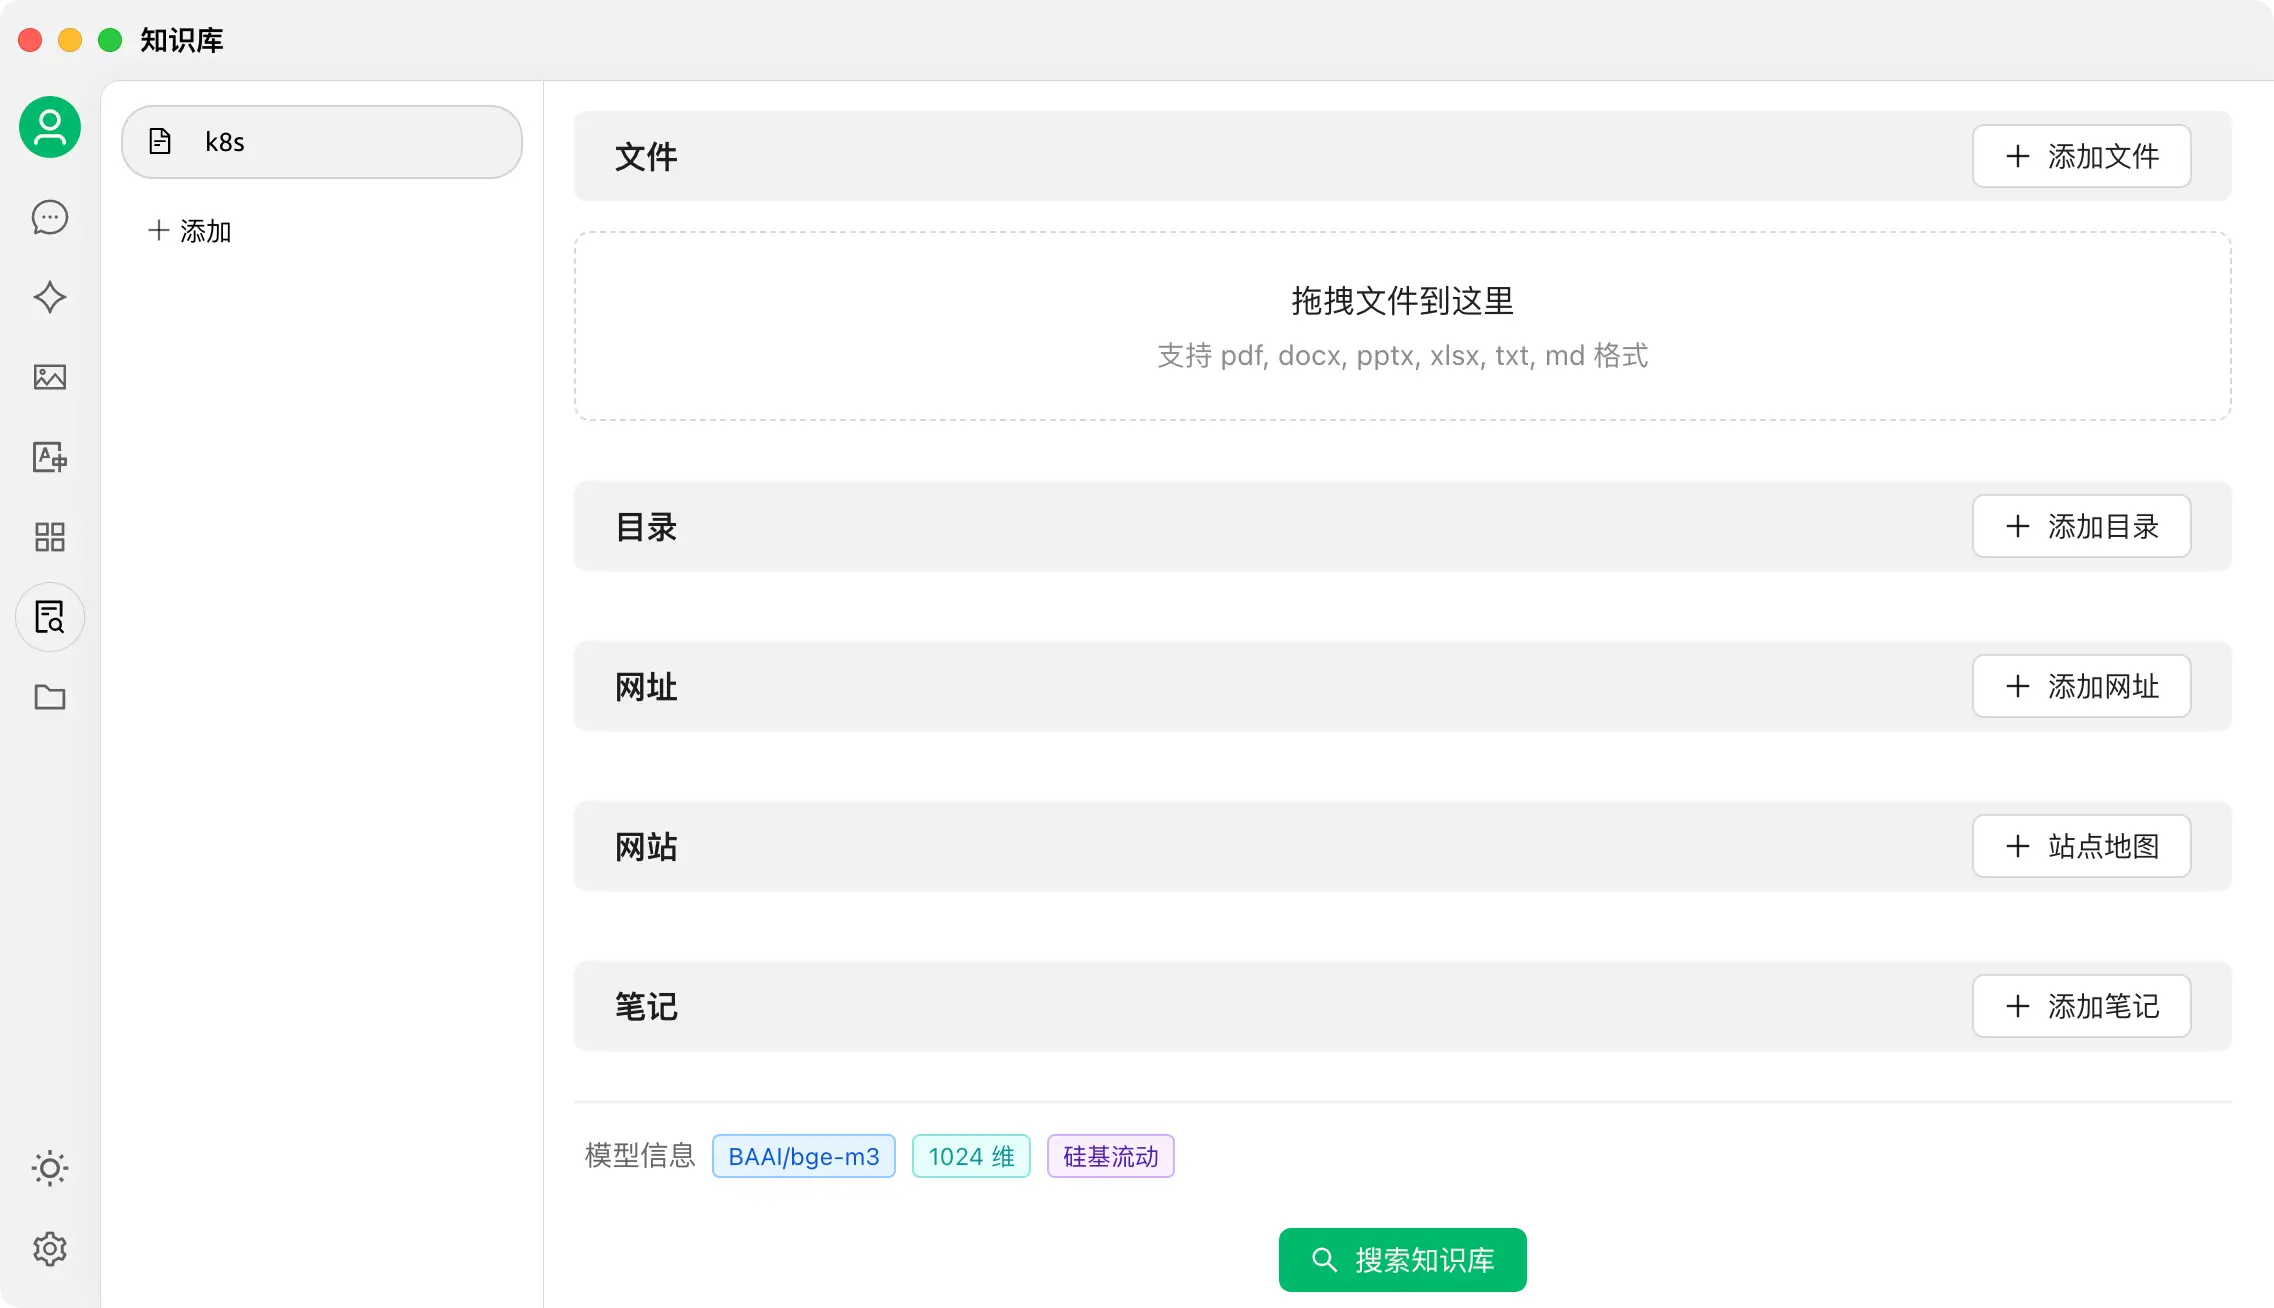2274x1308 pixels.
Task: Click the plus icon in 添加目录
Action: click(2018, 526)
